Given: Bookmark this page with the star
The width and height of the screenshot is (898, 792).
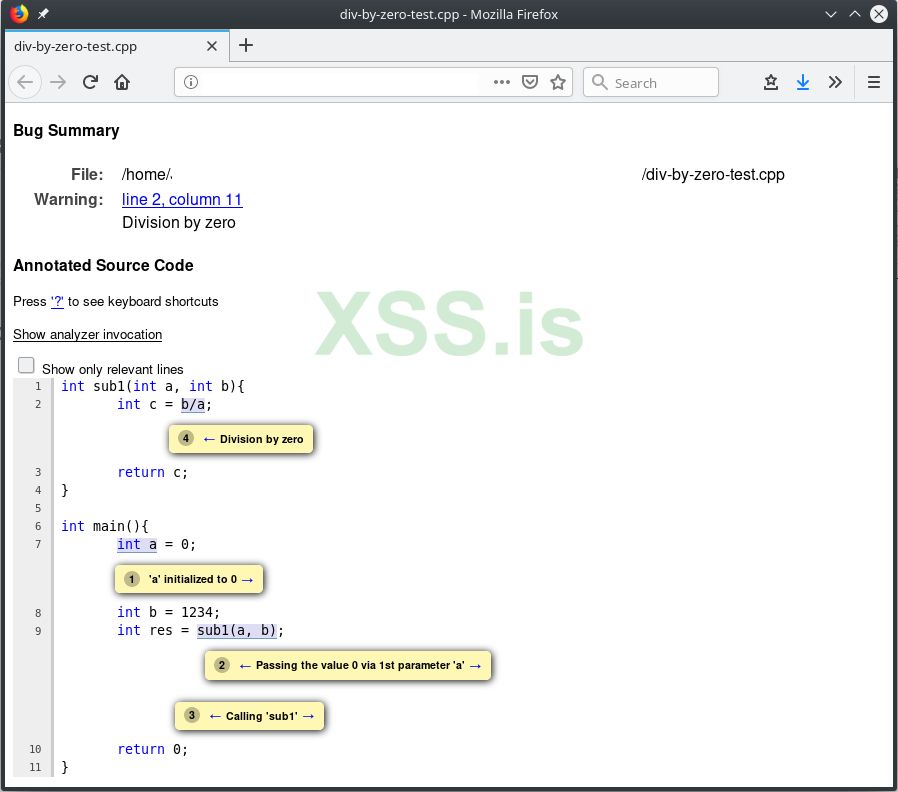Looking at the screenshot, I should point(558,82).
